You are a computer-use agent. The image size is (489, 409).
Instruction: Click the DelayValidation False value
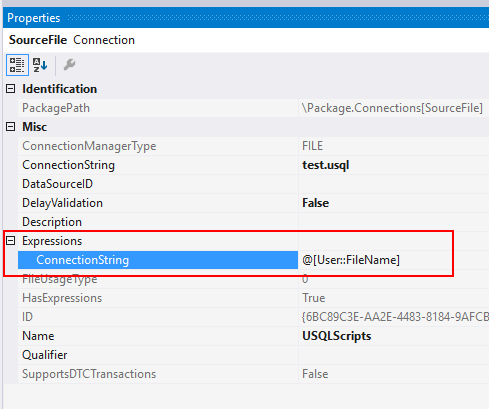coord(315,203)
